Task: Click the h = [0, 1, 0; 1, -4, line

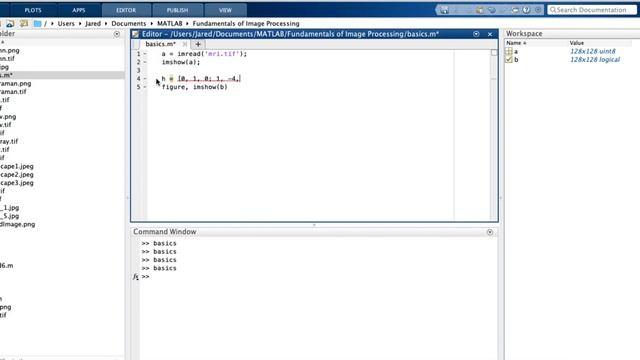Action: tap(201, 78)
